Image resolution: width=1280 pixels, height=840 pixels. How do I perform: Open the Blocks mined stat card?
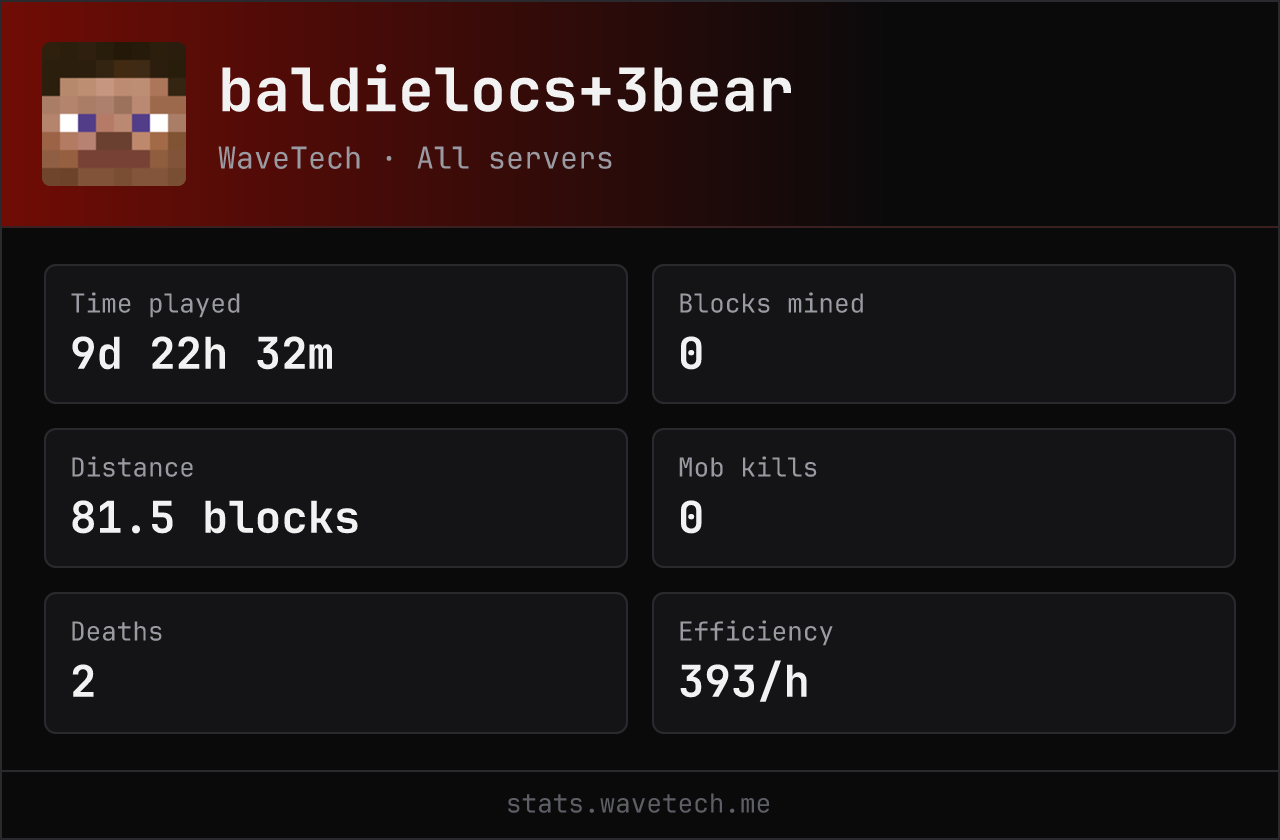pos(944,334)
